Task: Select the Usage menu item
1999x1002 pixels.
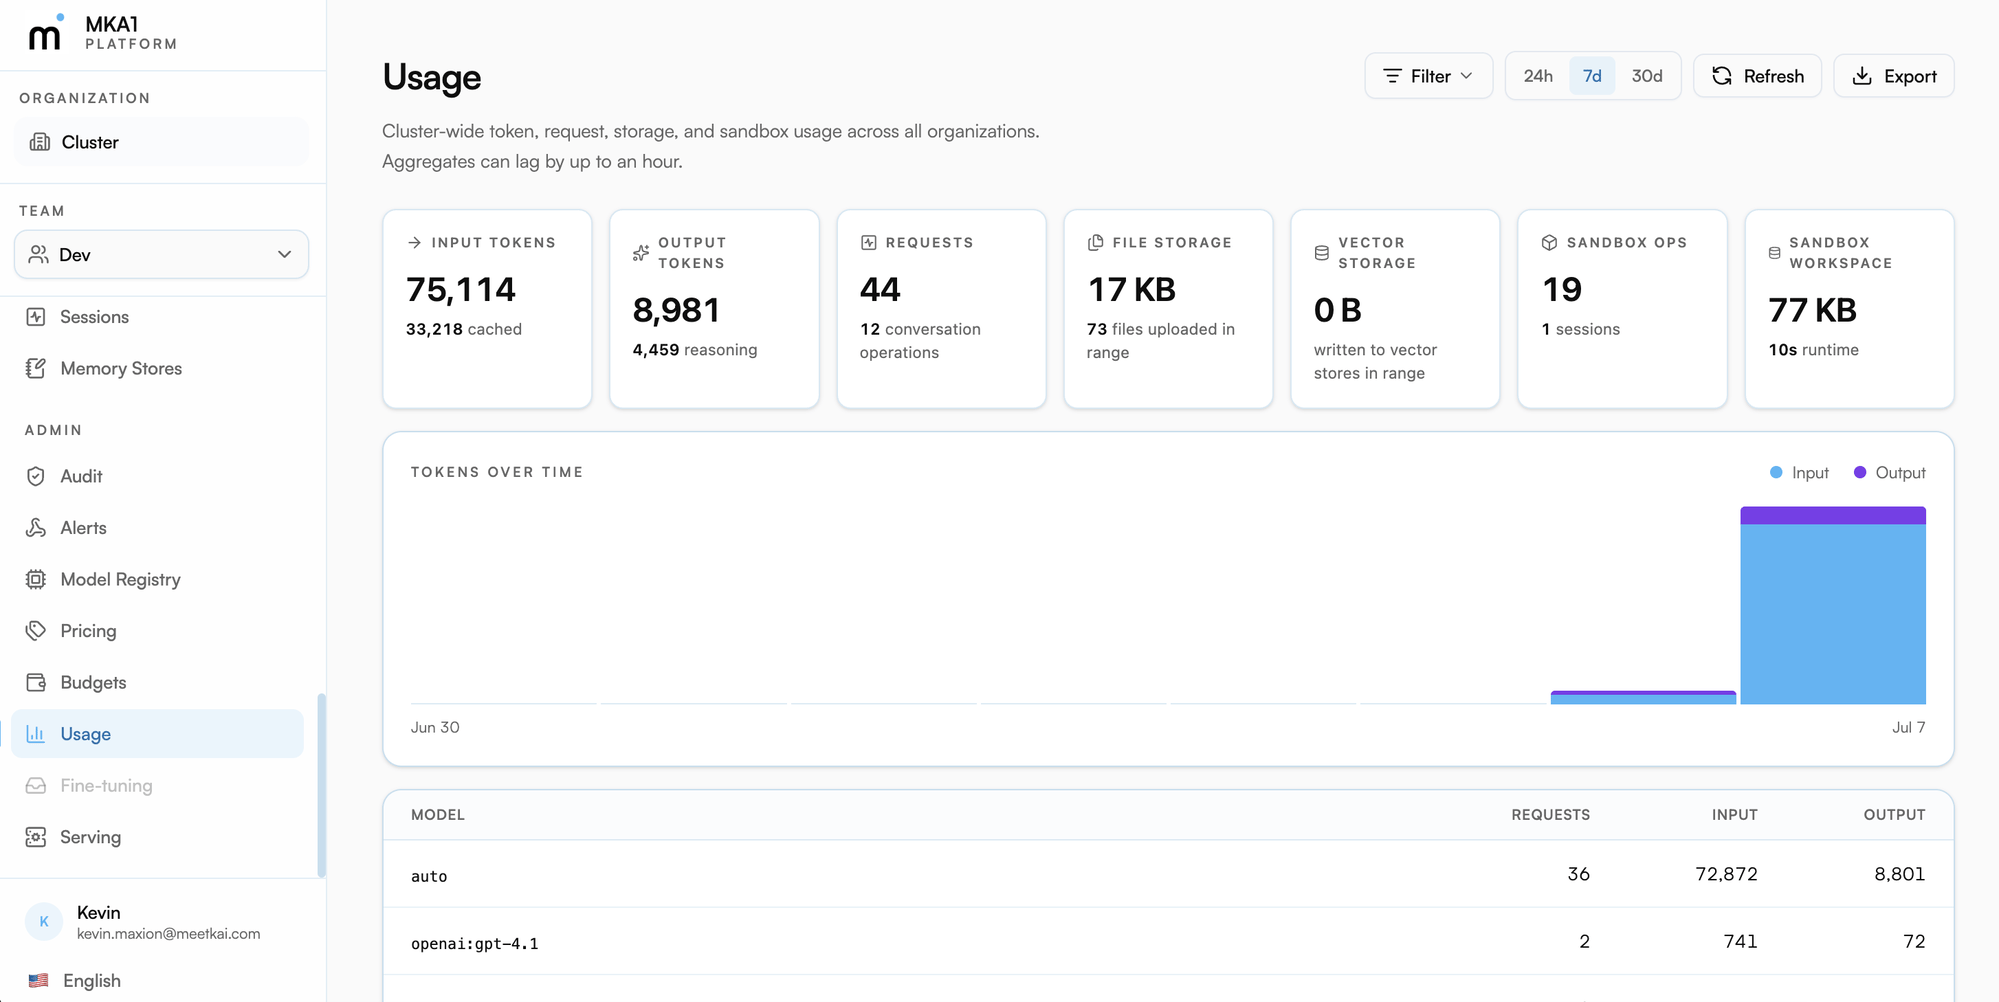Action: coord(158,734)
